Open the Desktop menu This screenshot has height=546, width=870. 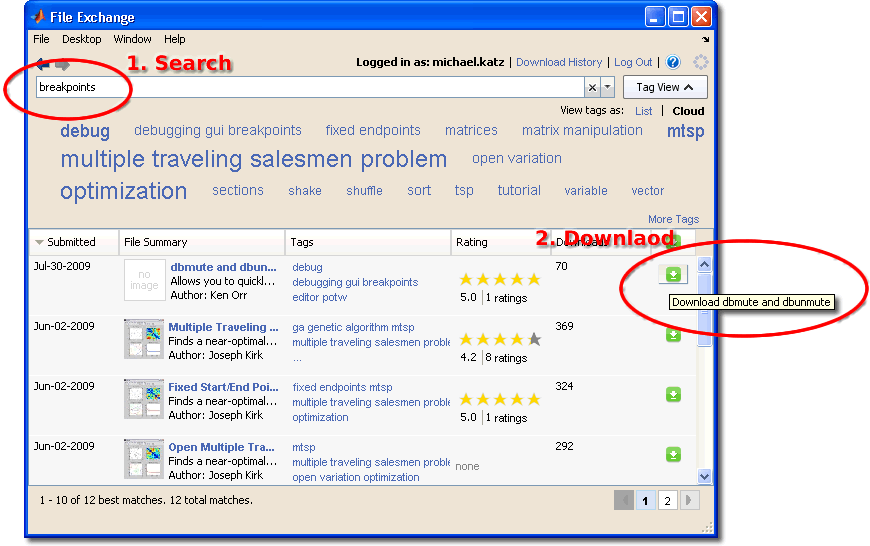[82, 39]
